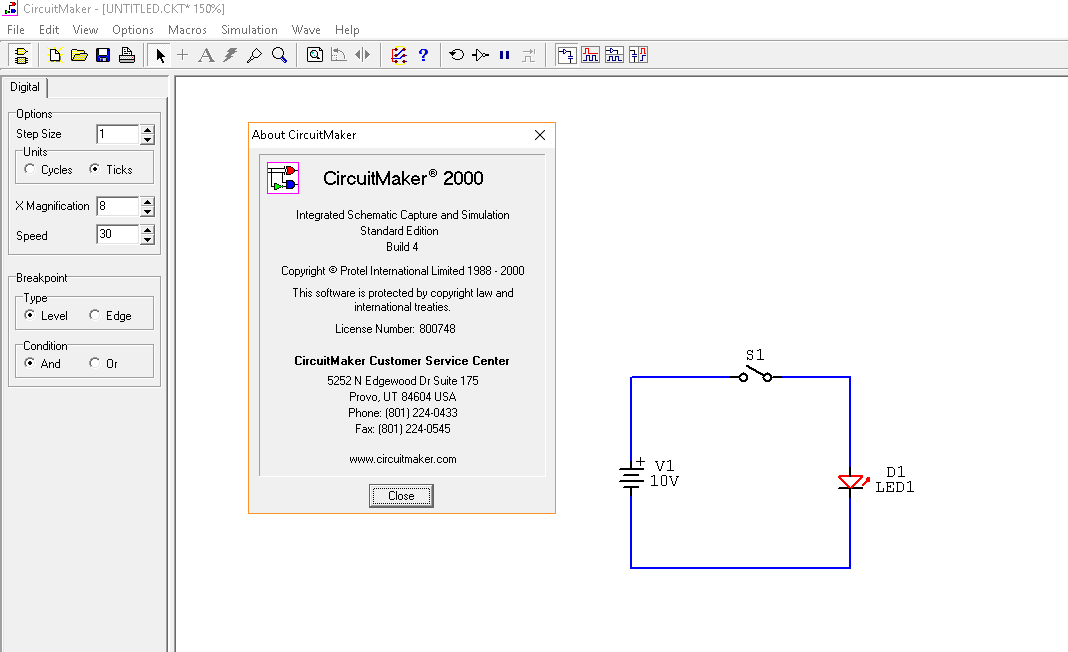Screen dimensions: 1068x652
Task: Fit circuit to window icon
Action: pyautogui.click(x=315, y=55)
